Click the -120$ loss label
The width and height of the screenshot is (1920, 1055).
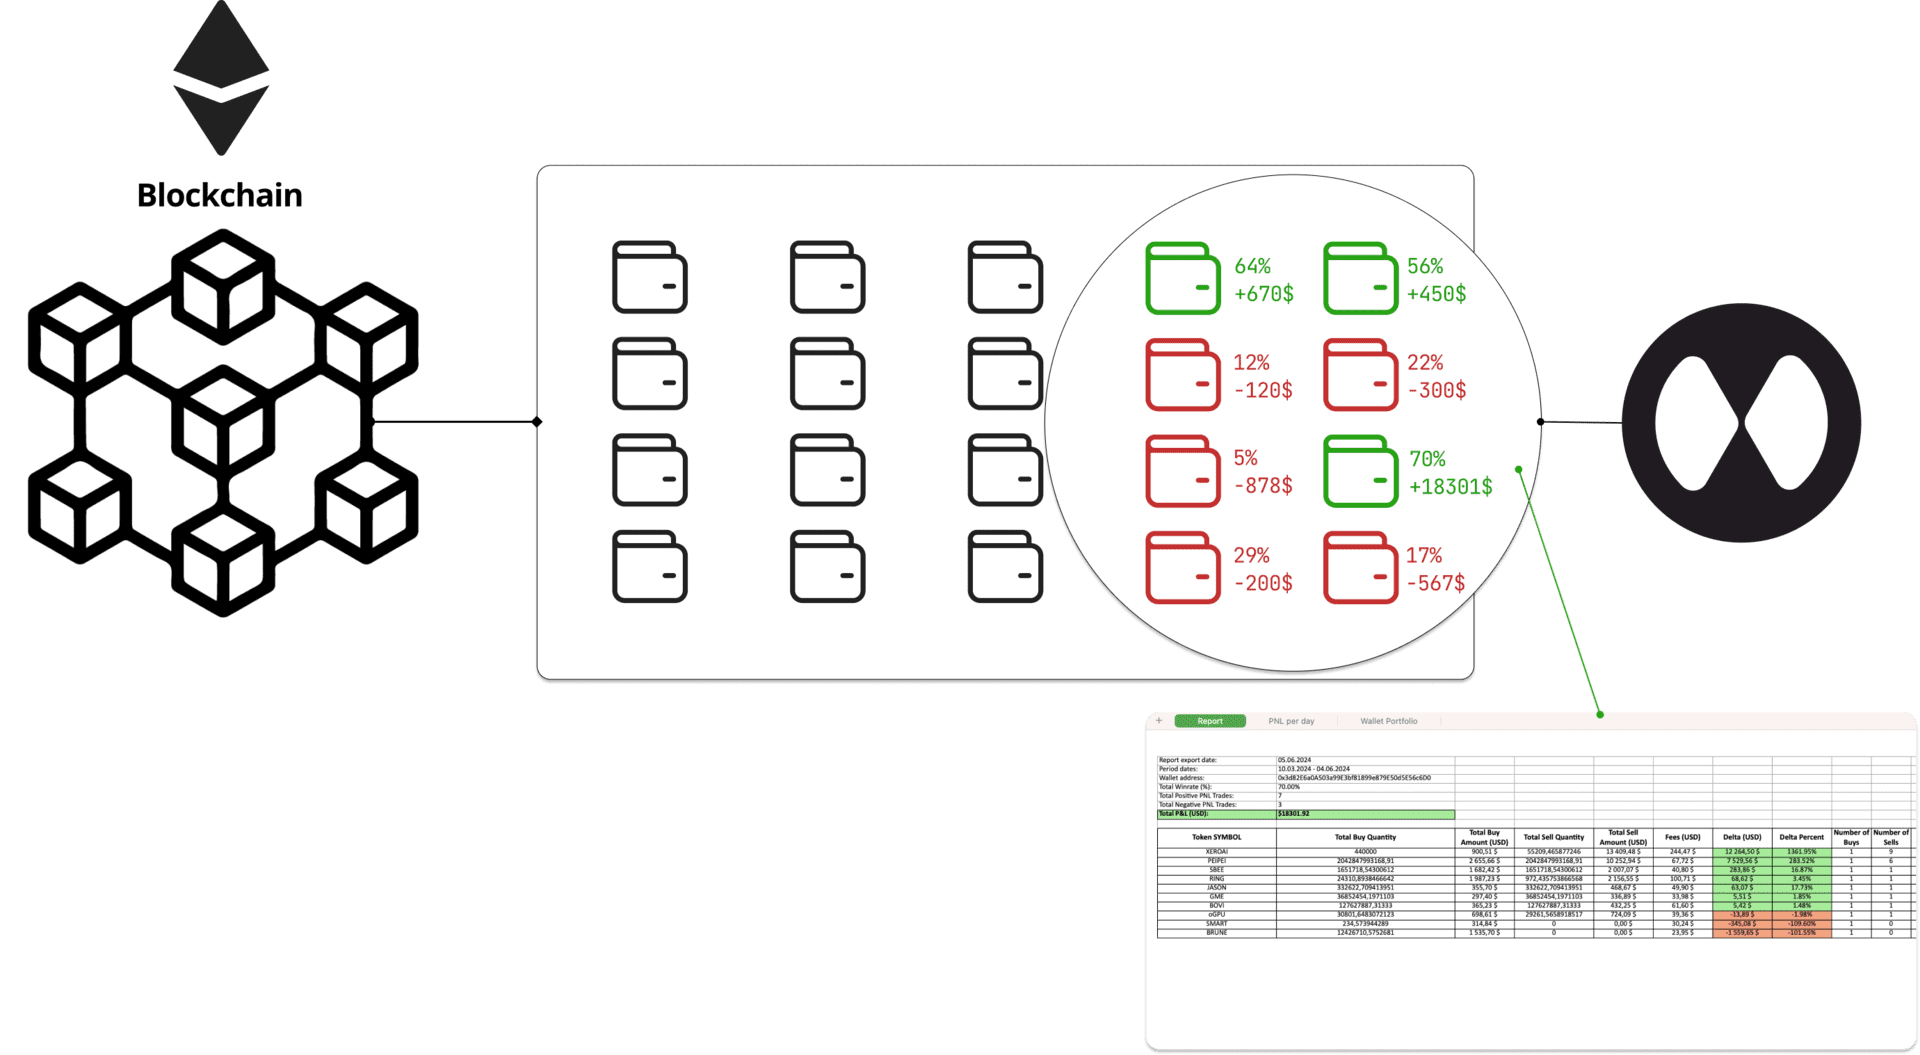(1264, 390)
